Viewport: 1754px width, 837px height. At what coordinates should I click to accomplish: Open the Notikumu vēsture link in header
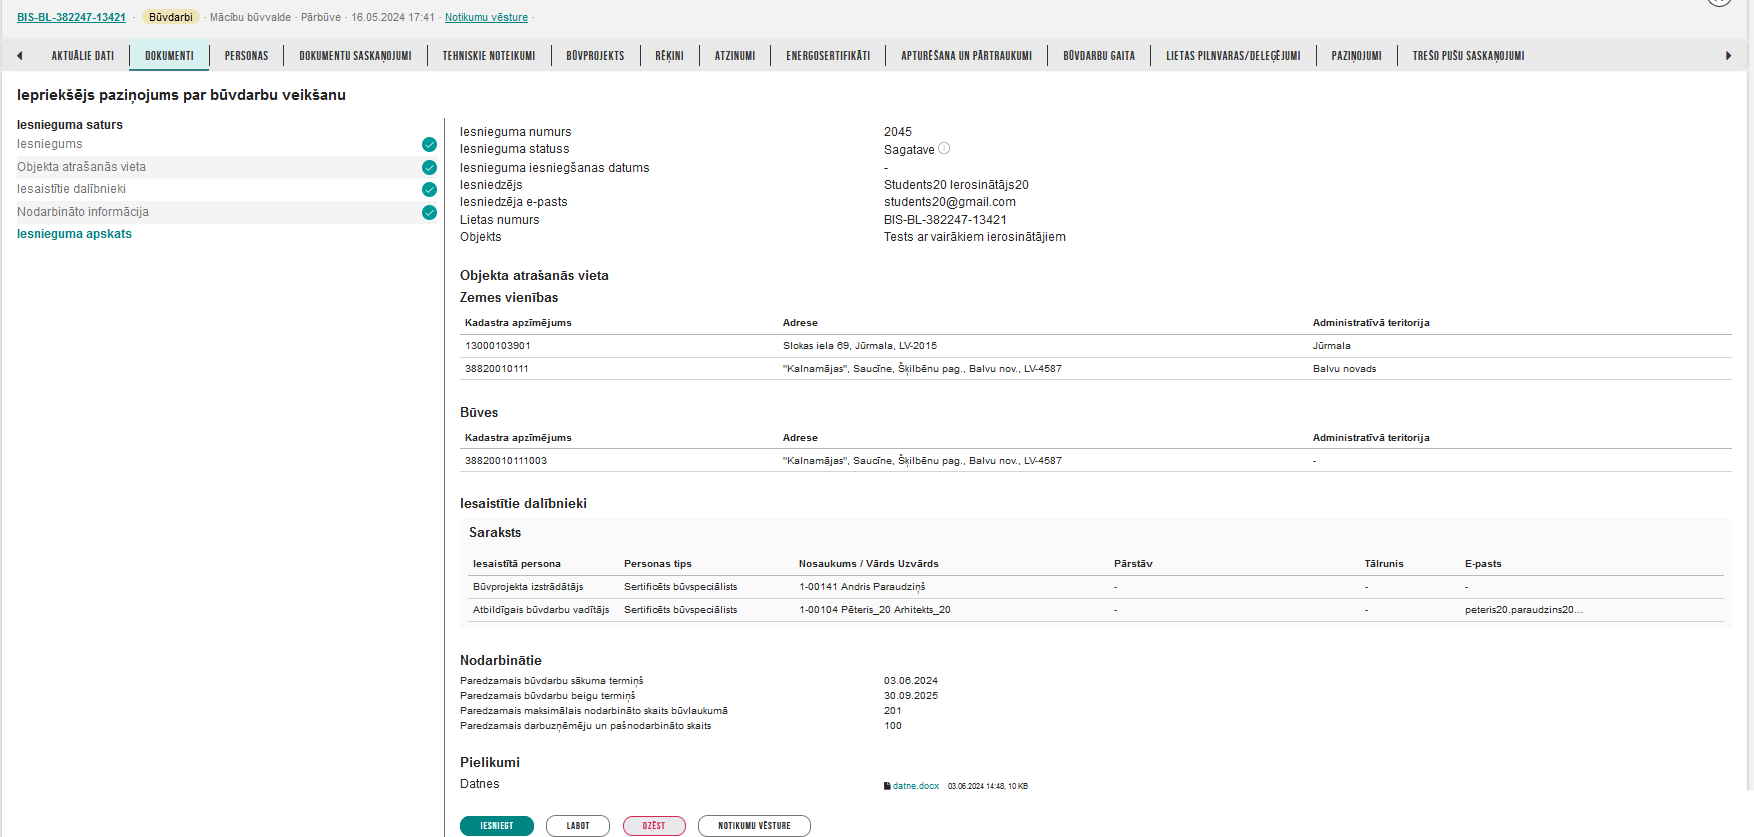486,17
